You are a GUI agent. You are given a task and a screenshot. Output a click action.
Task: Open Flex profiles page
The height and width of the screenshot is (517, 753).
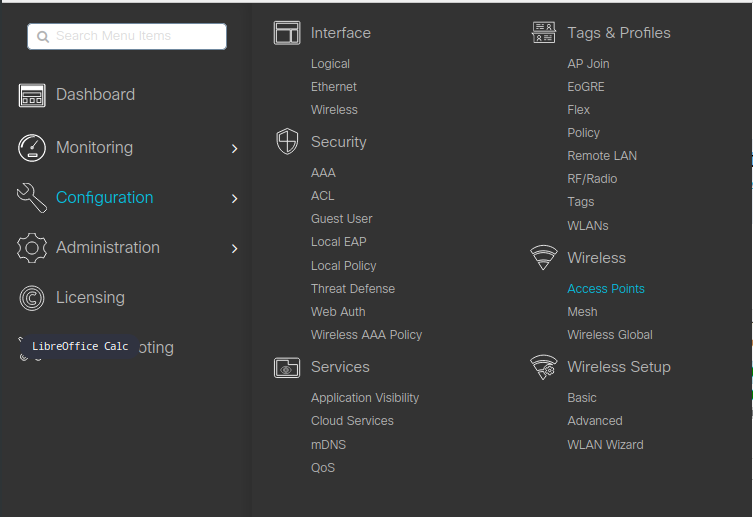click(x=579, y=110)
